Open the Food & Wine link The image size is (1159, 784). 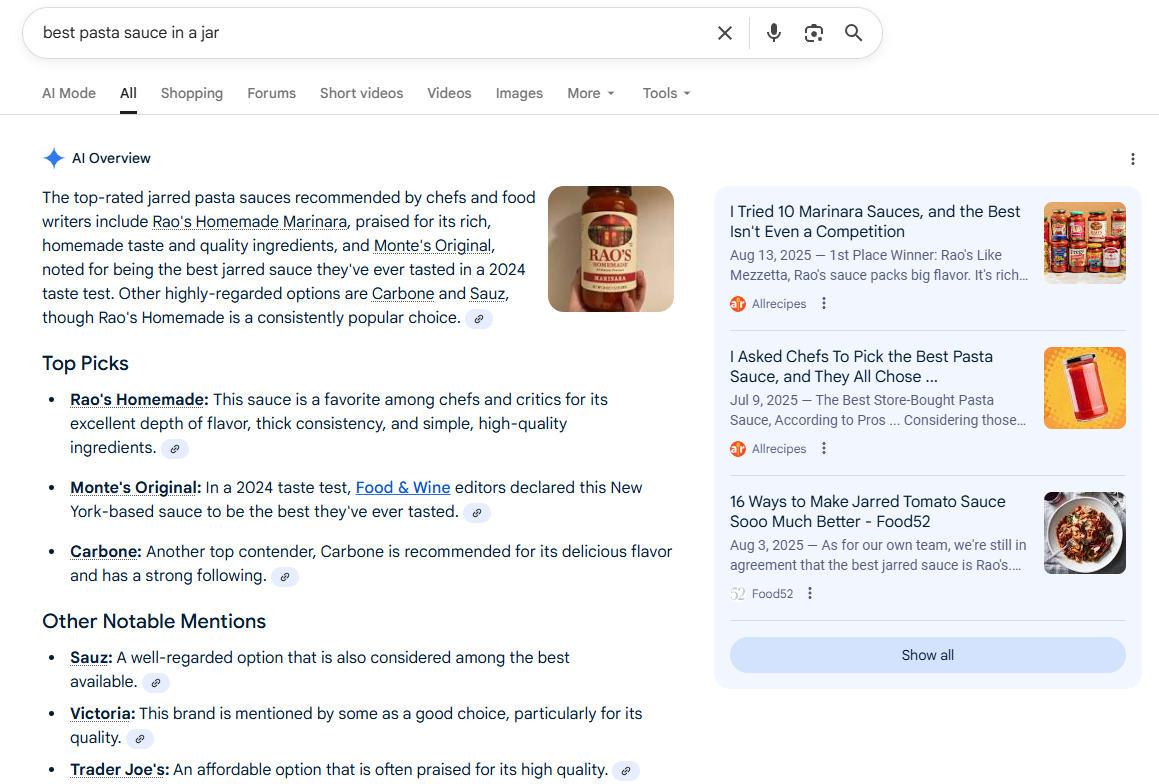coord(403,487)
